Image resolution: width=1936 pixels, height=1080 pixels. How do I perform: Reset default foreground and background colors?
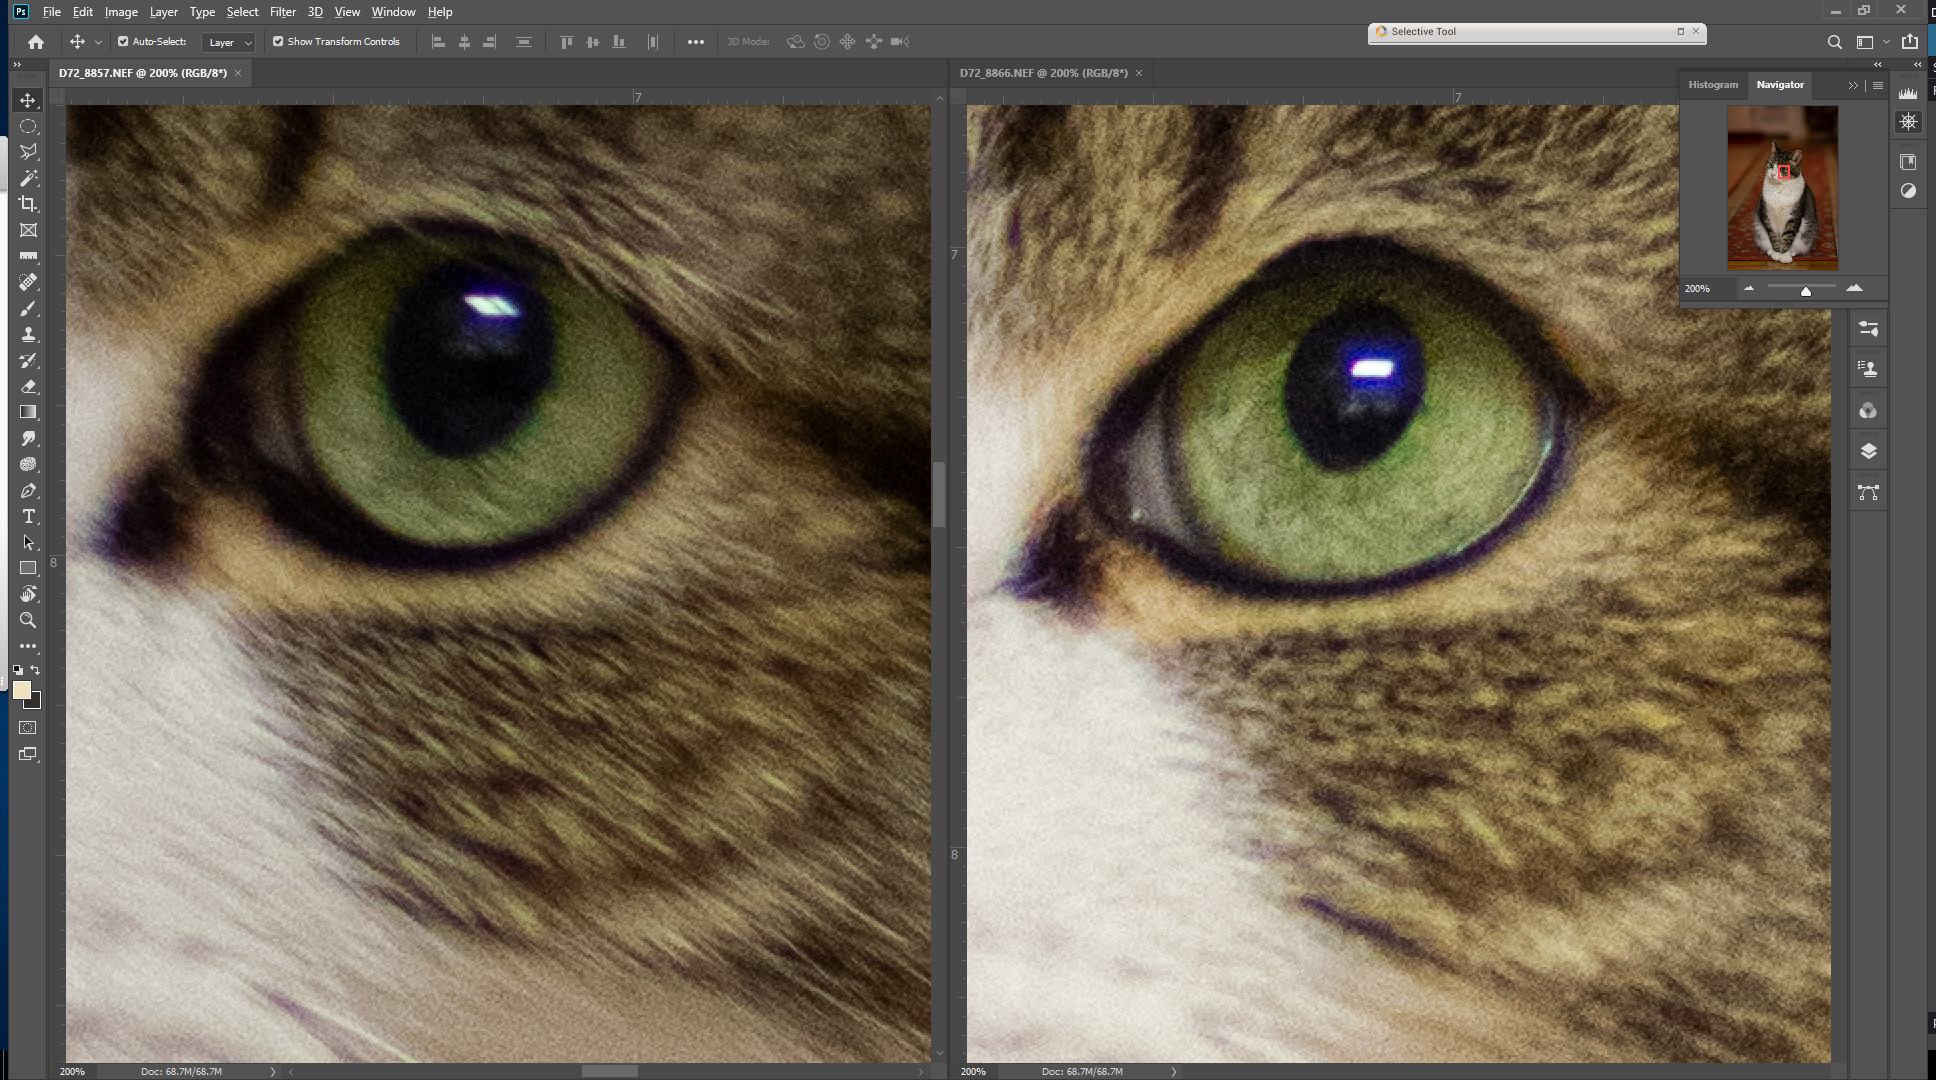click(18, 670)
